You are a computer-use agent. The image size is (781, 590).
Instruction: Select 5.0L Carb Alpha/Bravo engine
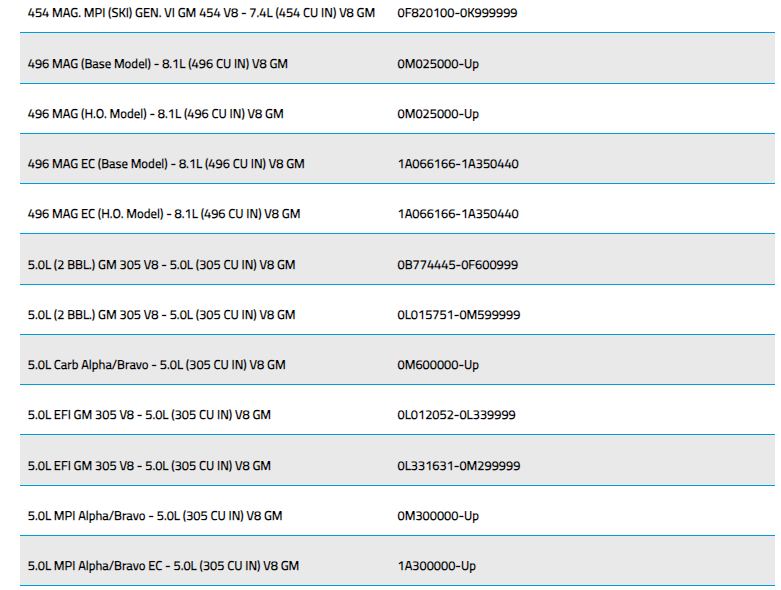point(156,365)
